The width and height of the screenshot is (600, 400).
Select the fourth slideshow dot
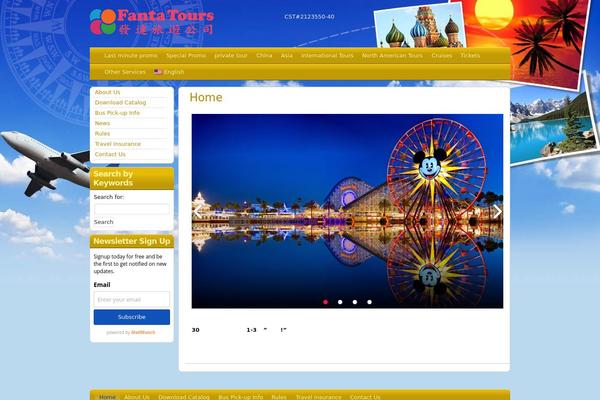coord(369,302)
